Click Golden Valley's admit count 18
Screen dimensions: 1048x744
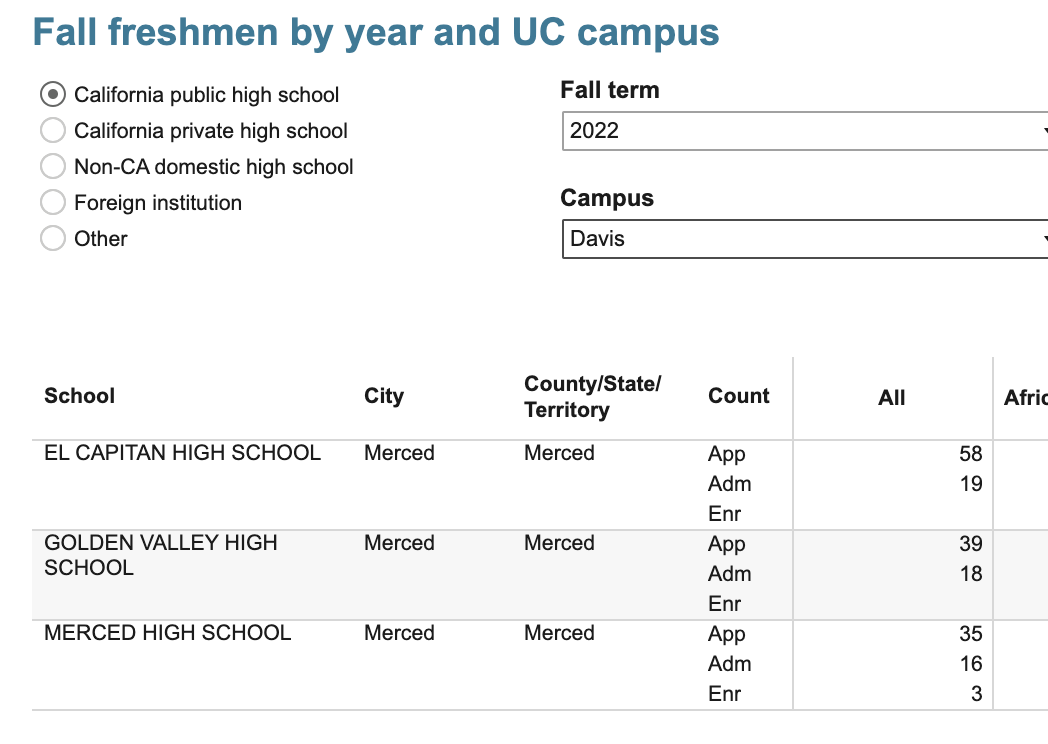(970, 574)
